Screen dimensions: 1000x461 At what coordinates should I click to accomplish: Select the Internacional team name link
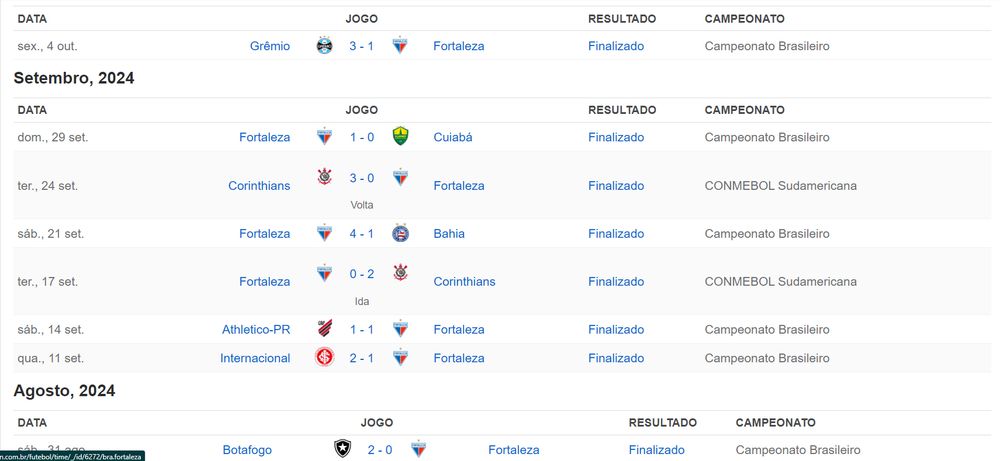tap(255, 358)
